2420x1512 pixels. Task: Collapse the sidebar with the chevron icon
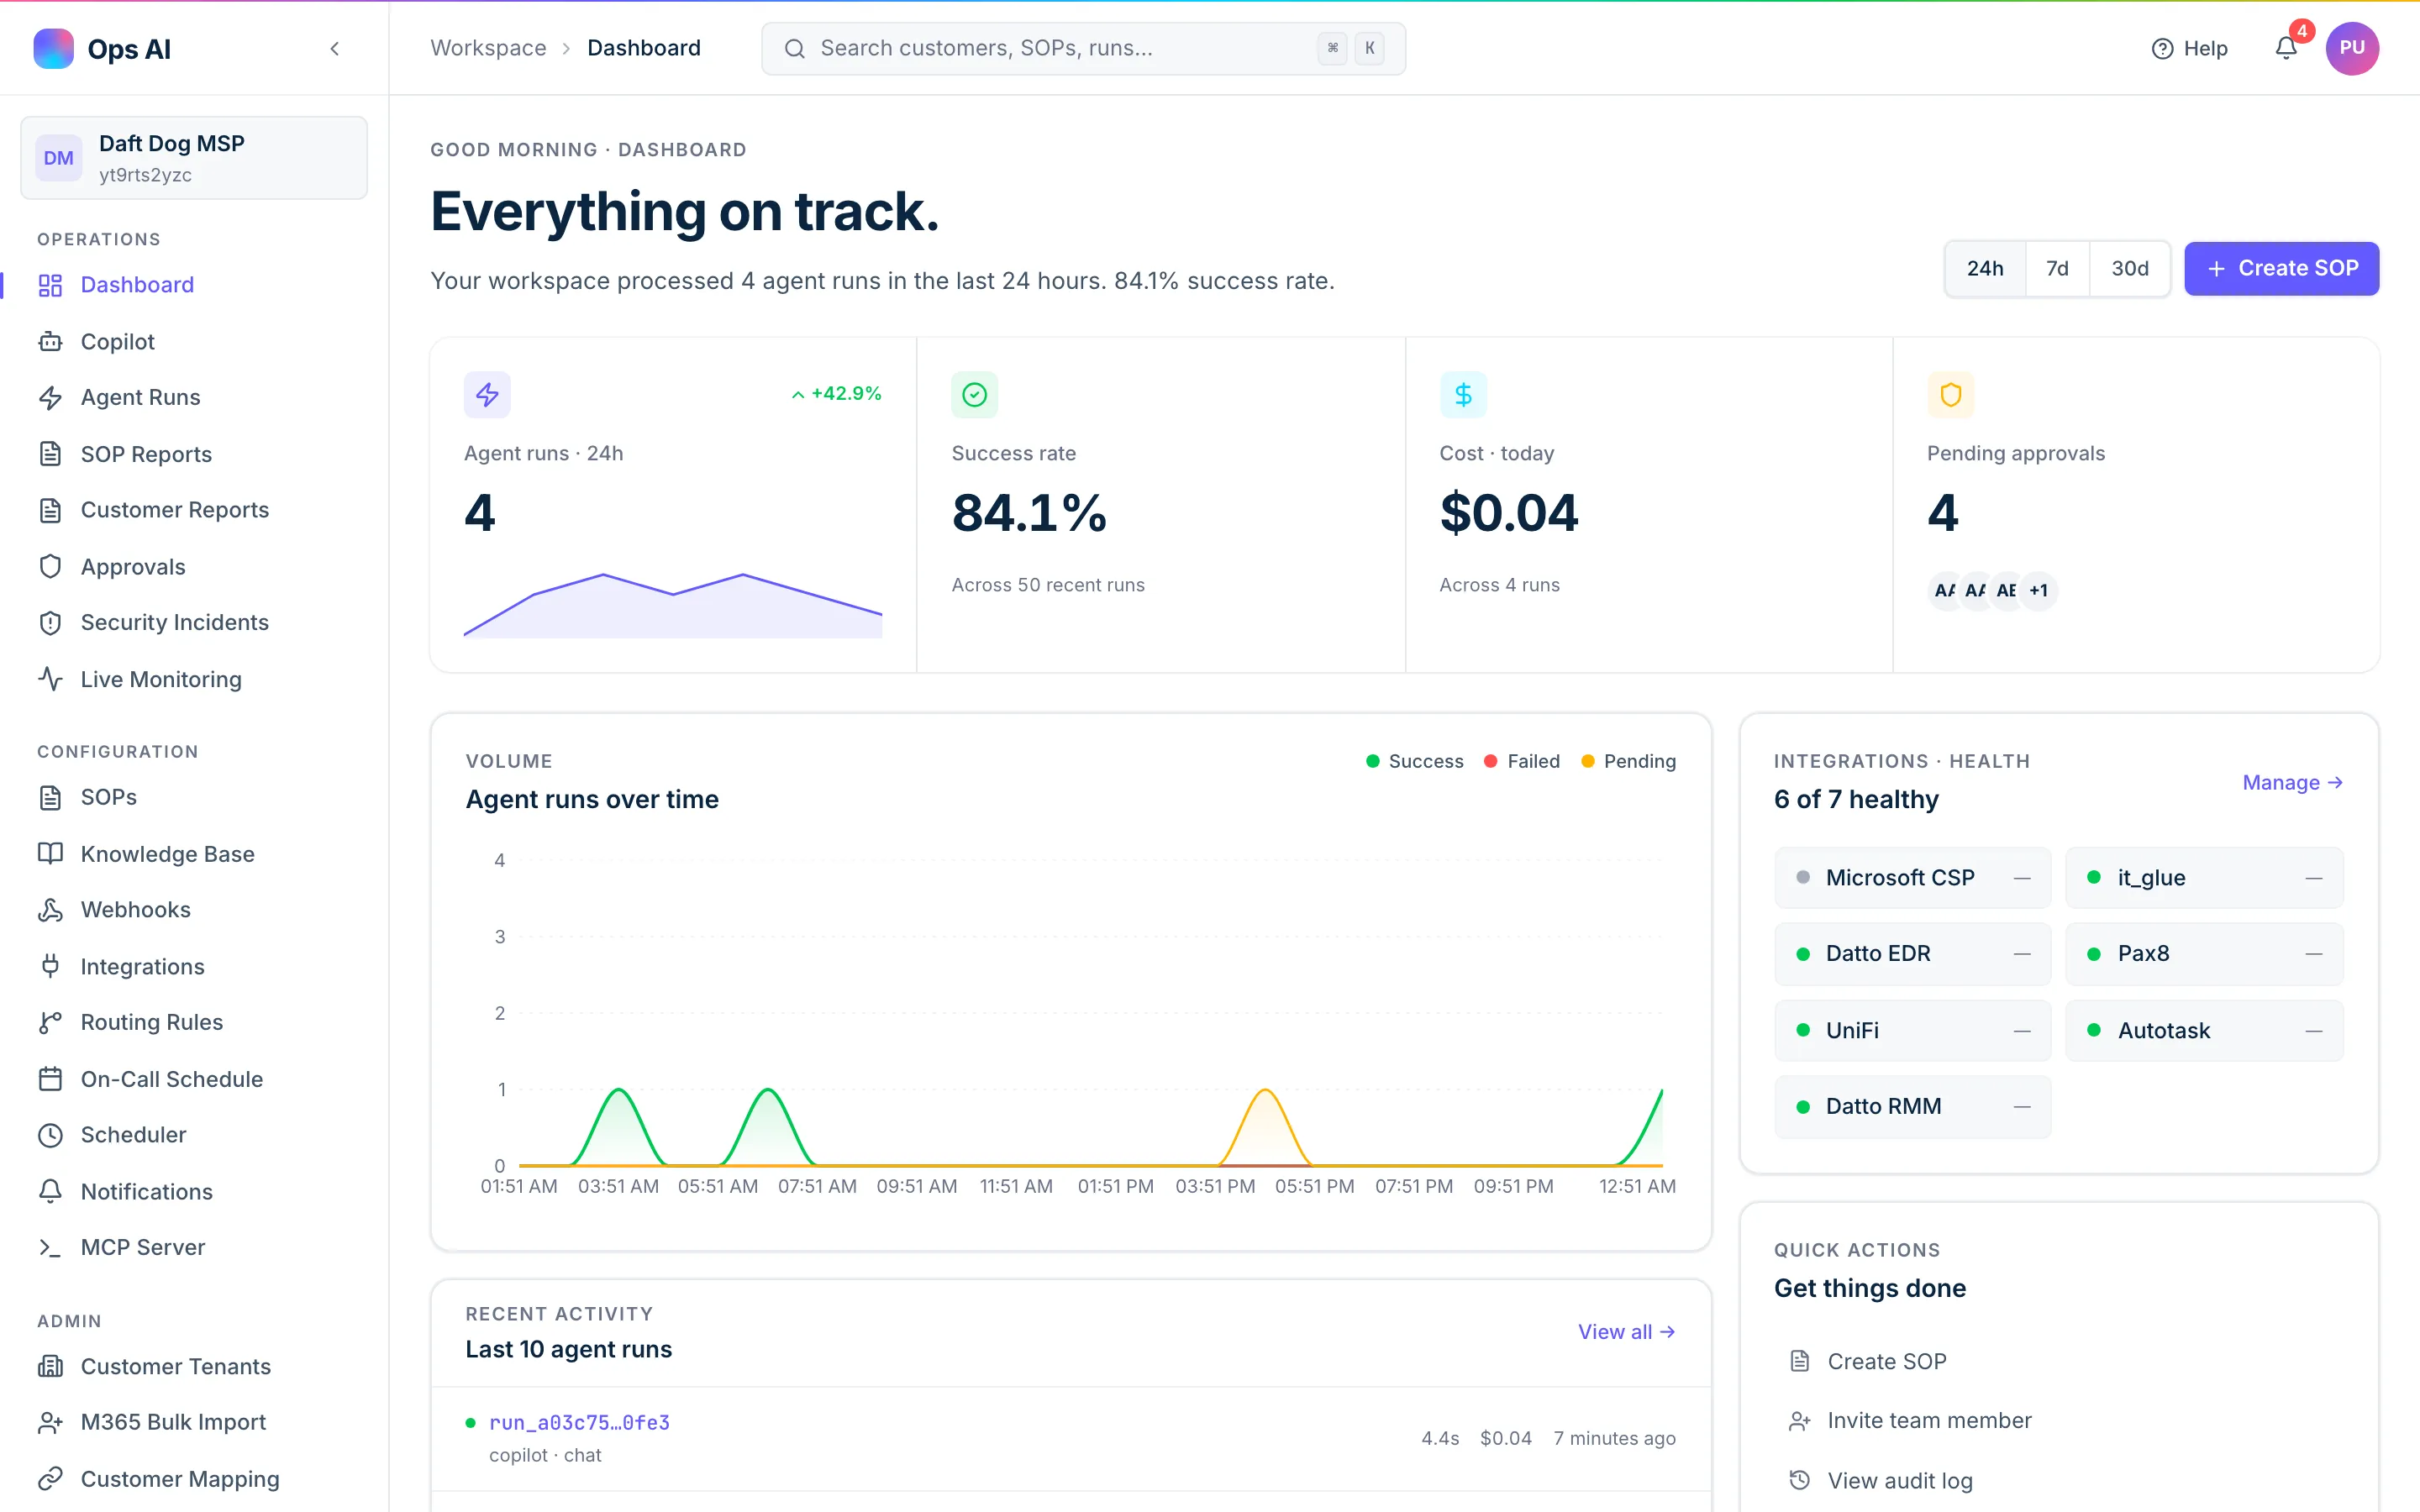tap(335, 48)
